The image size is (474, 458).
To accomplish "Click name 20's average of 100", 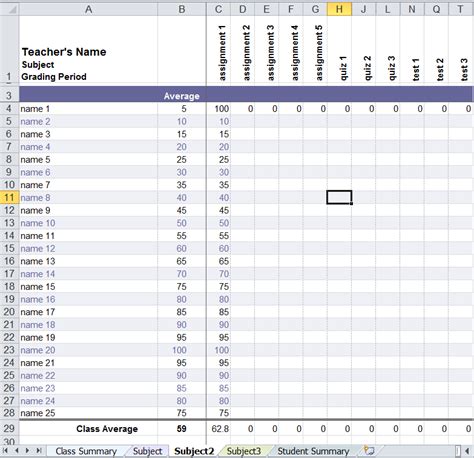I will (x=182, y=350).
